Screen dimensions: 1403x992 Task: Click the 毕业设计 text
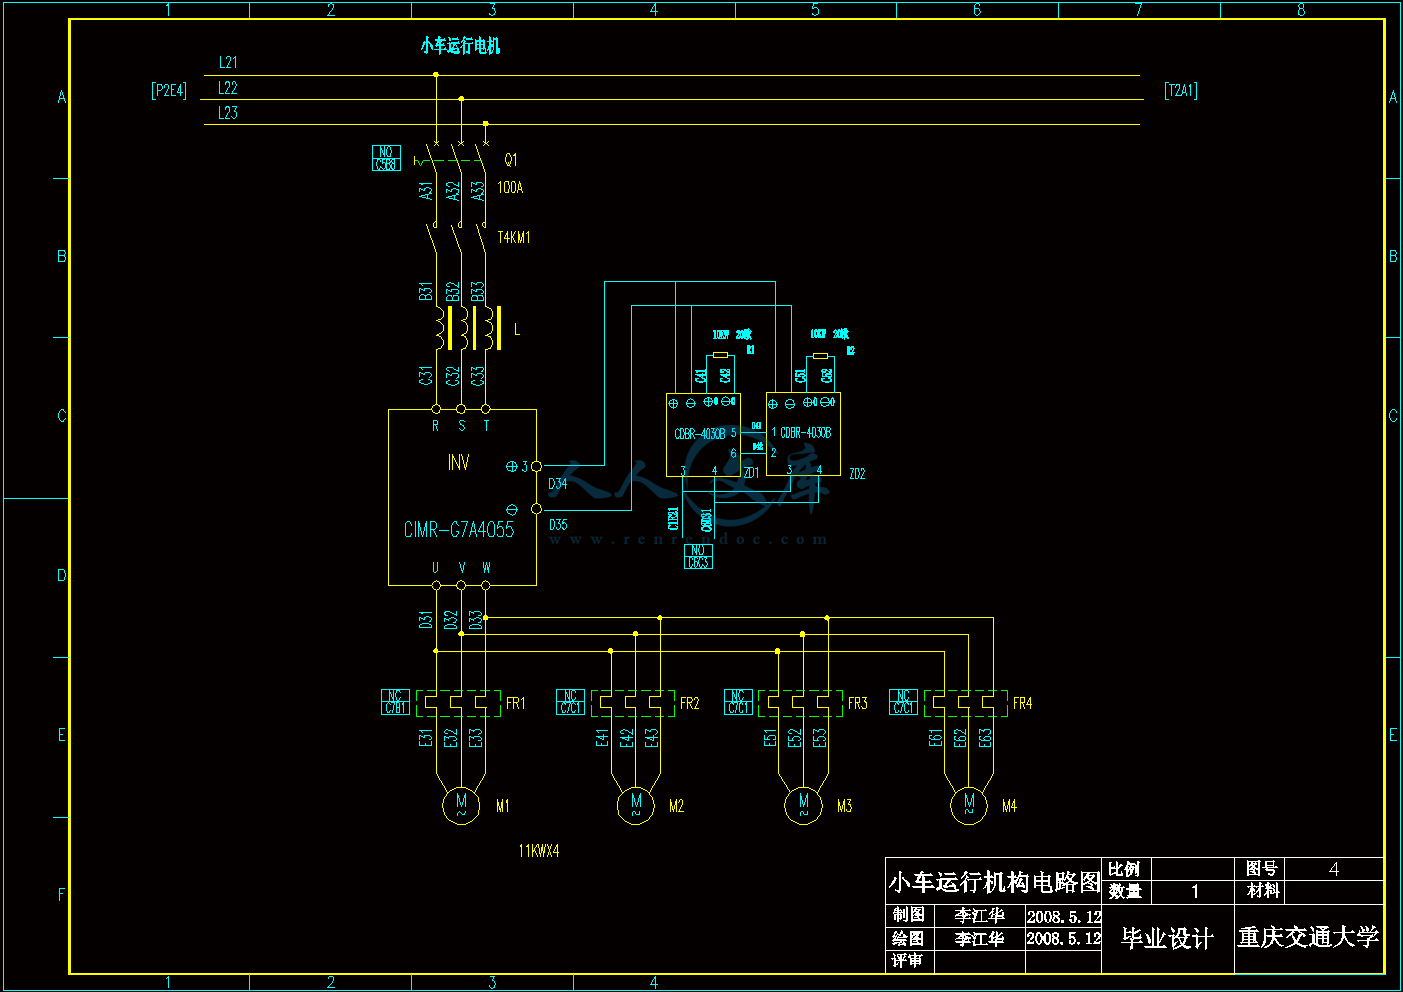(x=1168, y=938)
